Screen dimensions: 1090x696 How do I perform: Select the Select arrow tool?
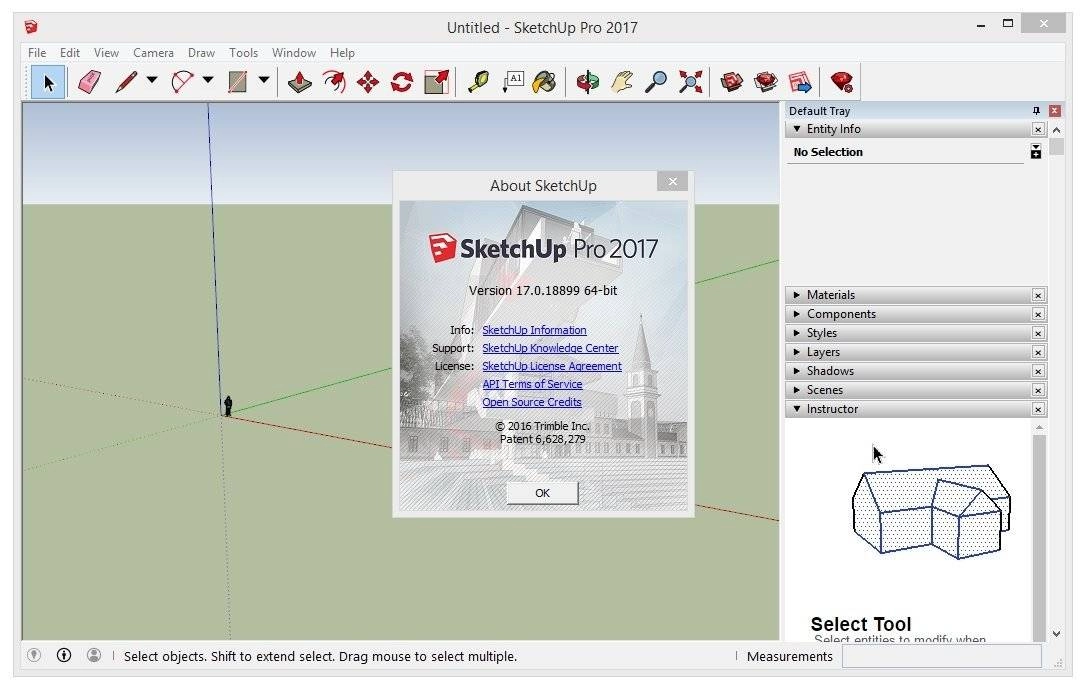click(x=48, y=83)
